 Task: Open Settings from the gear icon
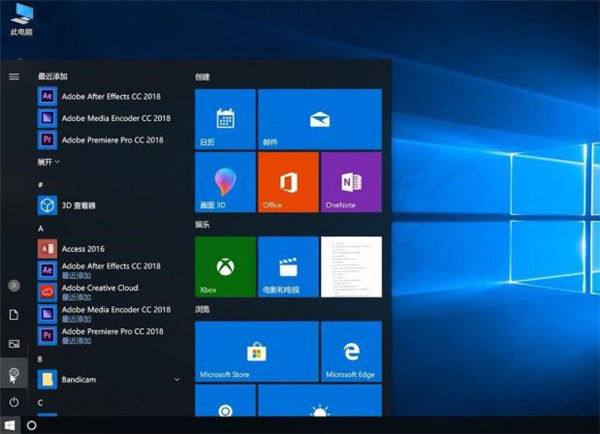point(14,373)
